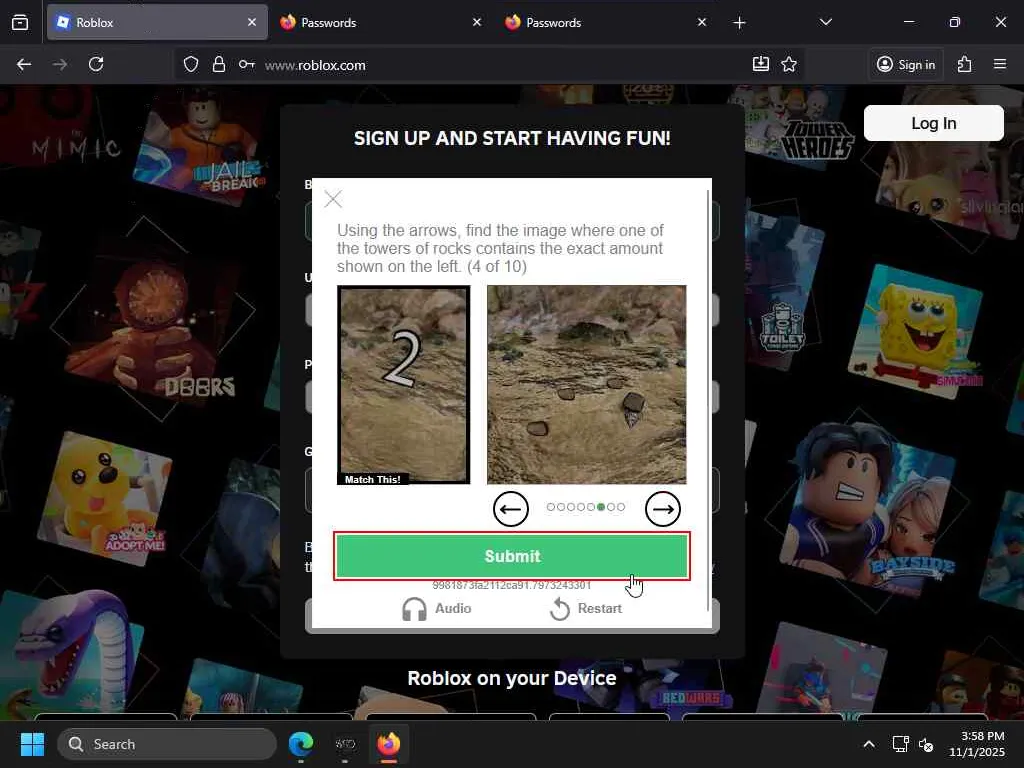Open the saved passwords key icon
Image resolution: width=1024 pixels, height=768 pixels.
(246, 64)
